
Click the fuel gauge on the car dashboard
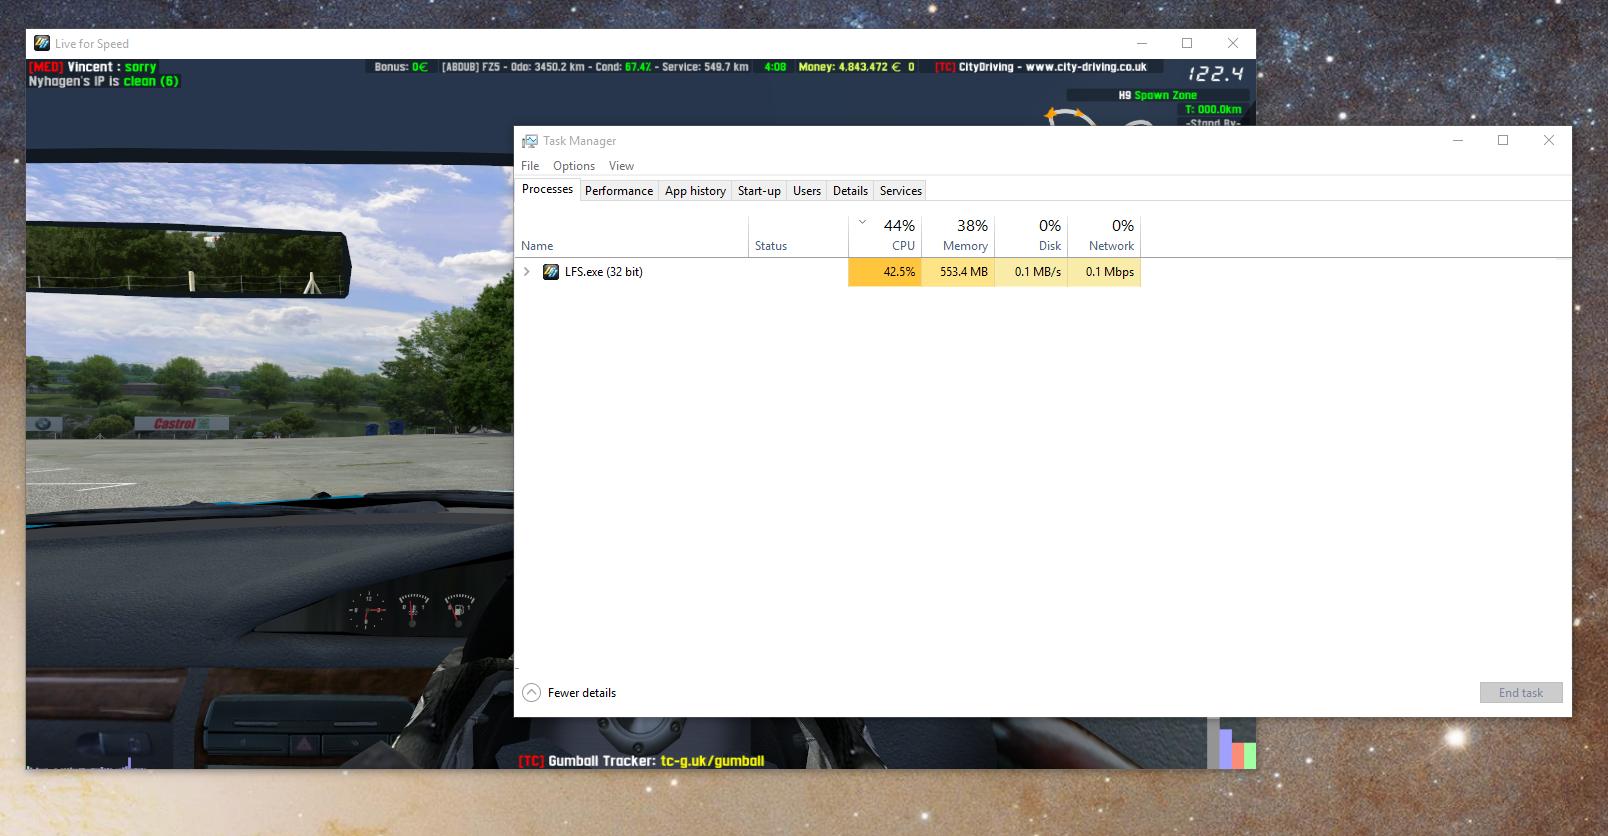point(459,609)
